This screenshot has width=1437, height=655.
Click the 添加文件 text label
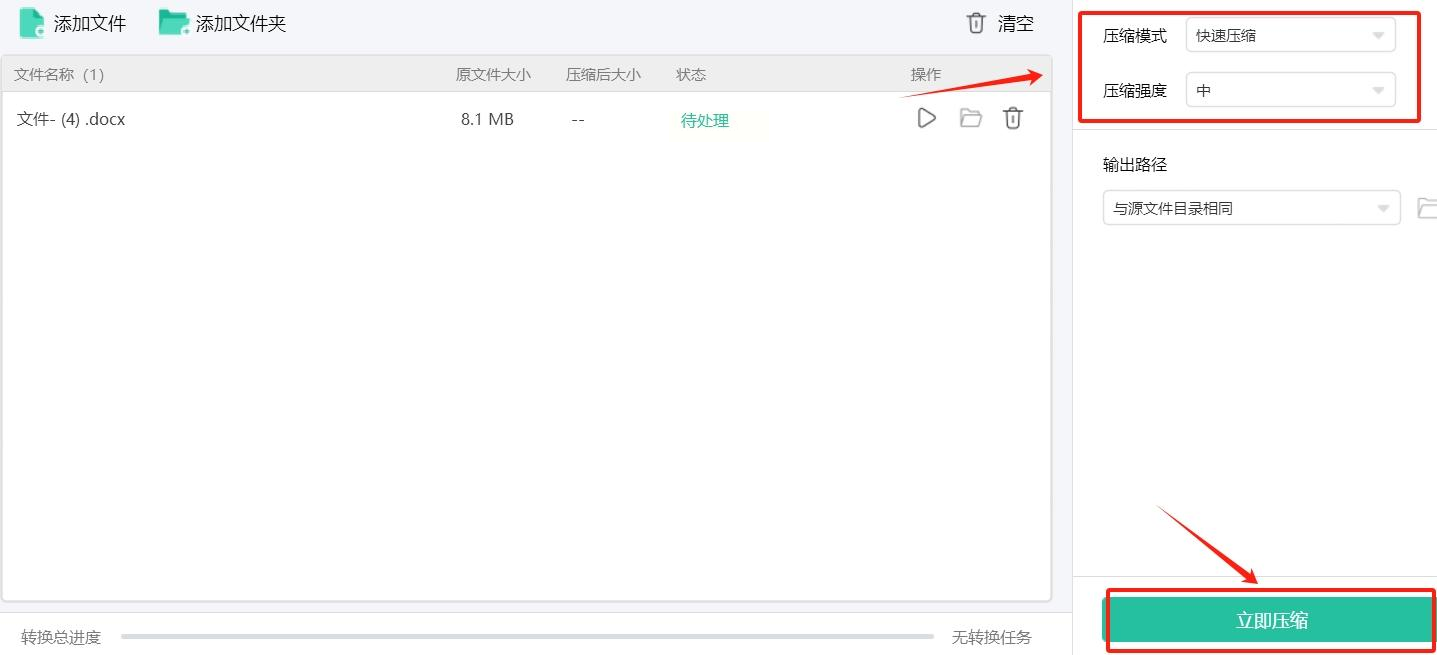coord(90,24)
